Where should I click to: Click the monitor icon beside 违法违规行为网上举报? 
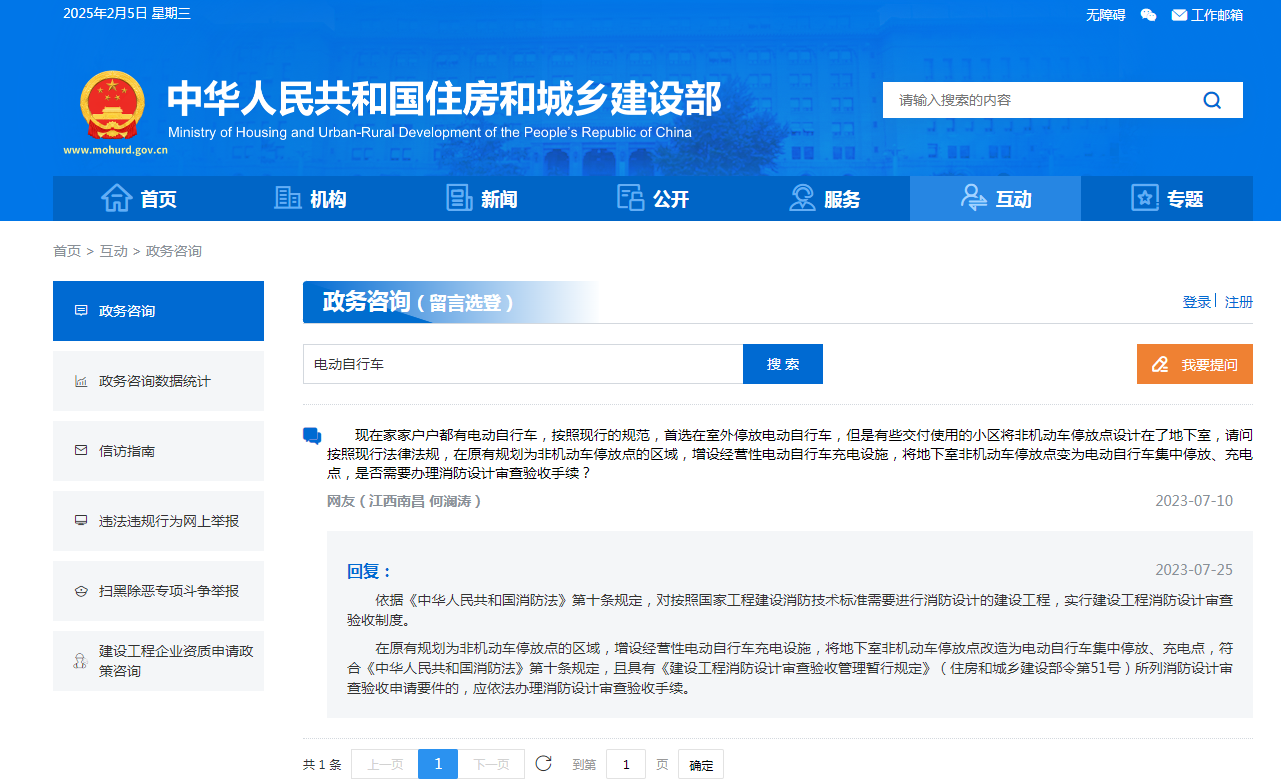(81, 521)
